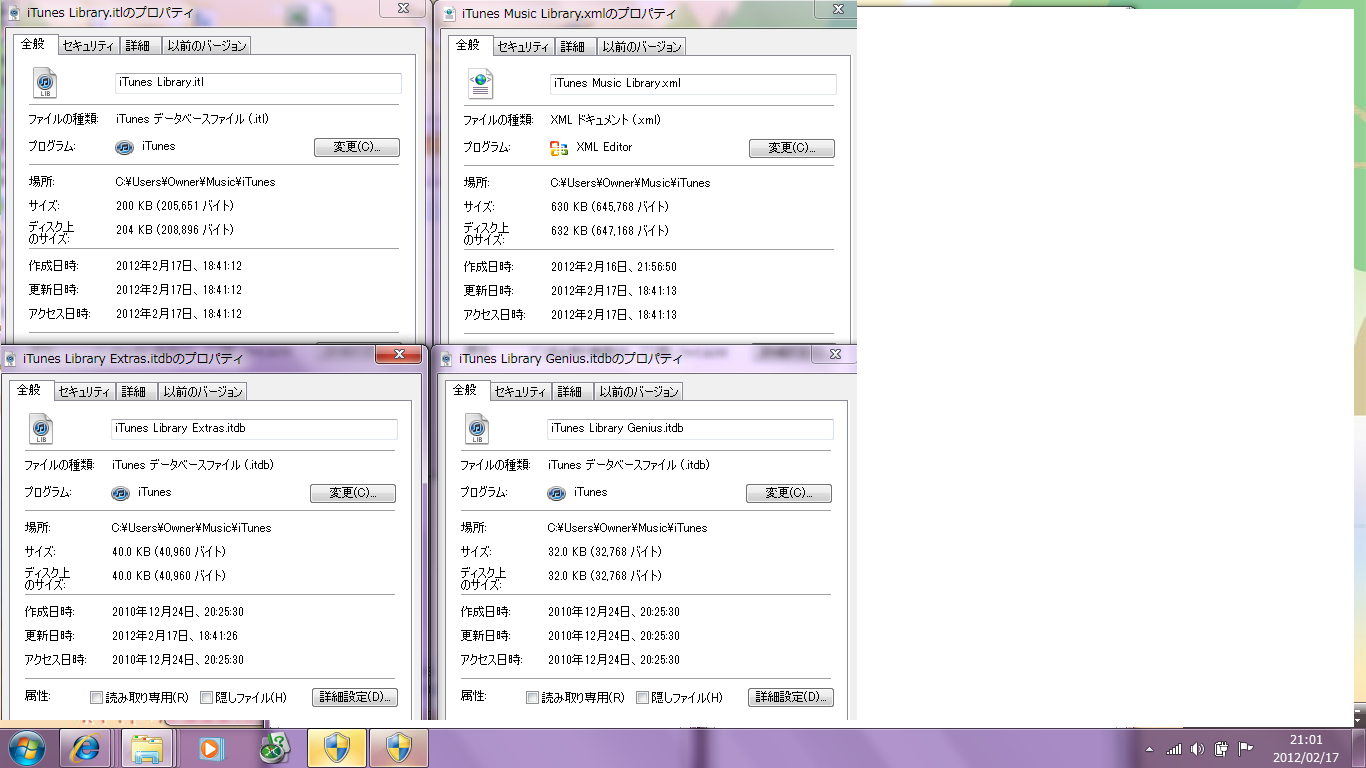Click modified date 2012年2月17日、18:41:26
Viewport: 1366px width, 768px height.
(x=175, y=636)
